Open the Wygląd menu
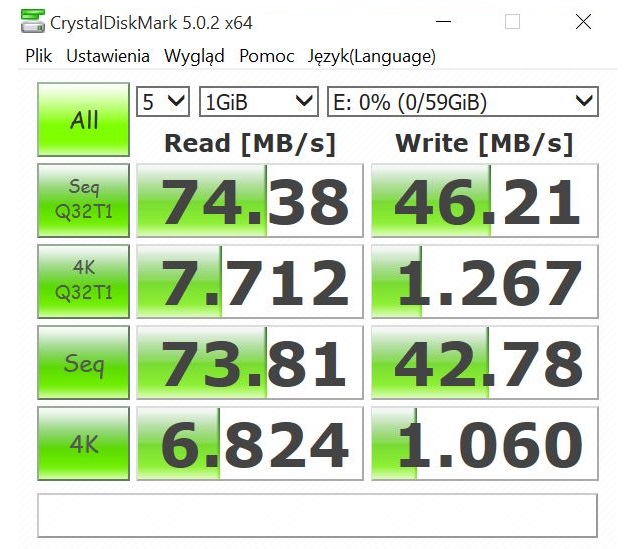The image size is (640, 549). click(x=194, y=56)
